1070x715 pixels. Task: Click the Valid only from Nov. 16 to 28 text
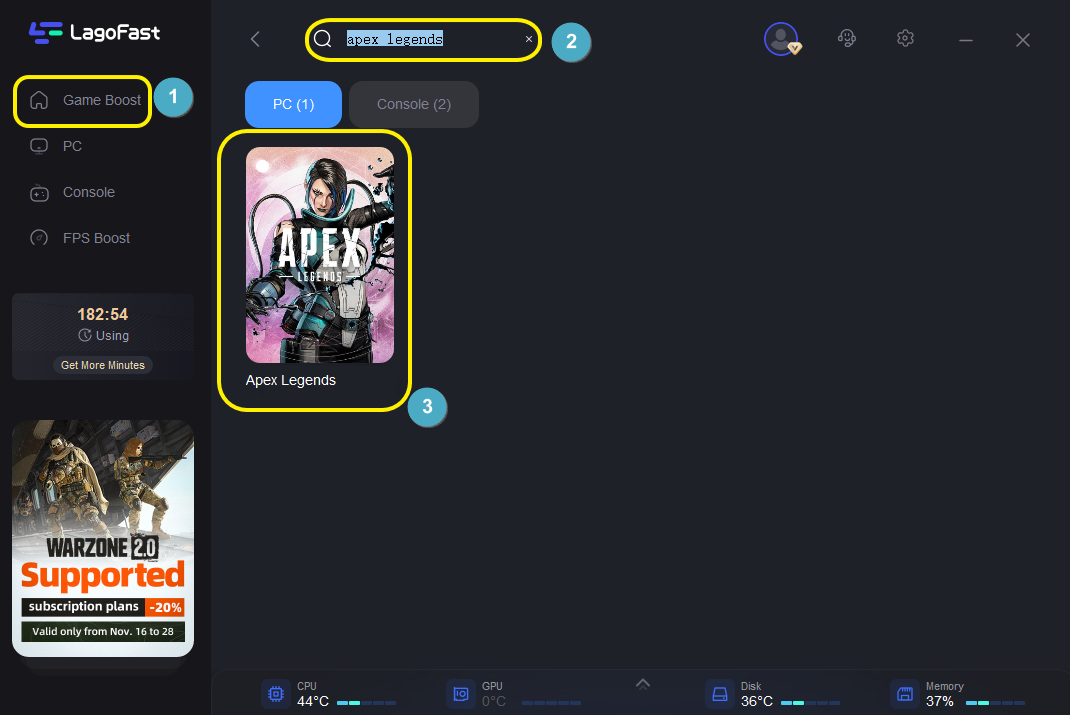click(103, 631)
